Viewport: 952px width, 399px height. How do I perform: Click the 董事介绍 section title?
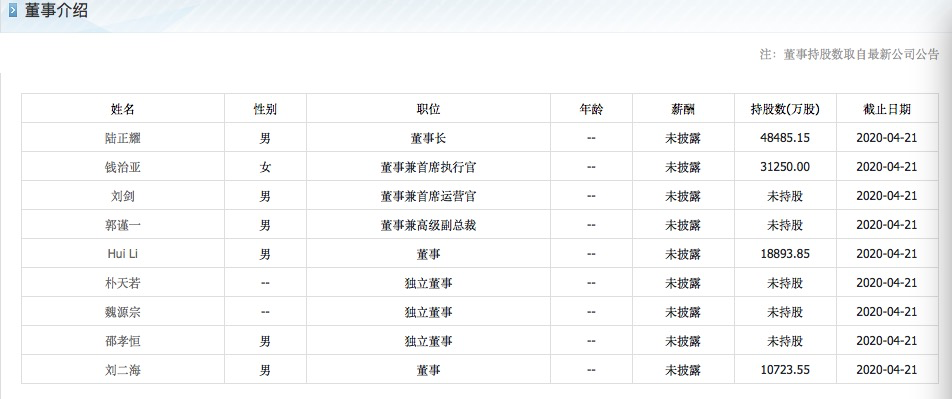[x=56, y=10]
